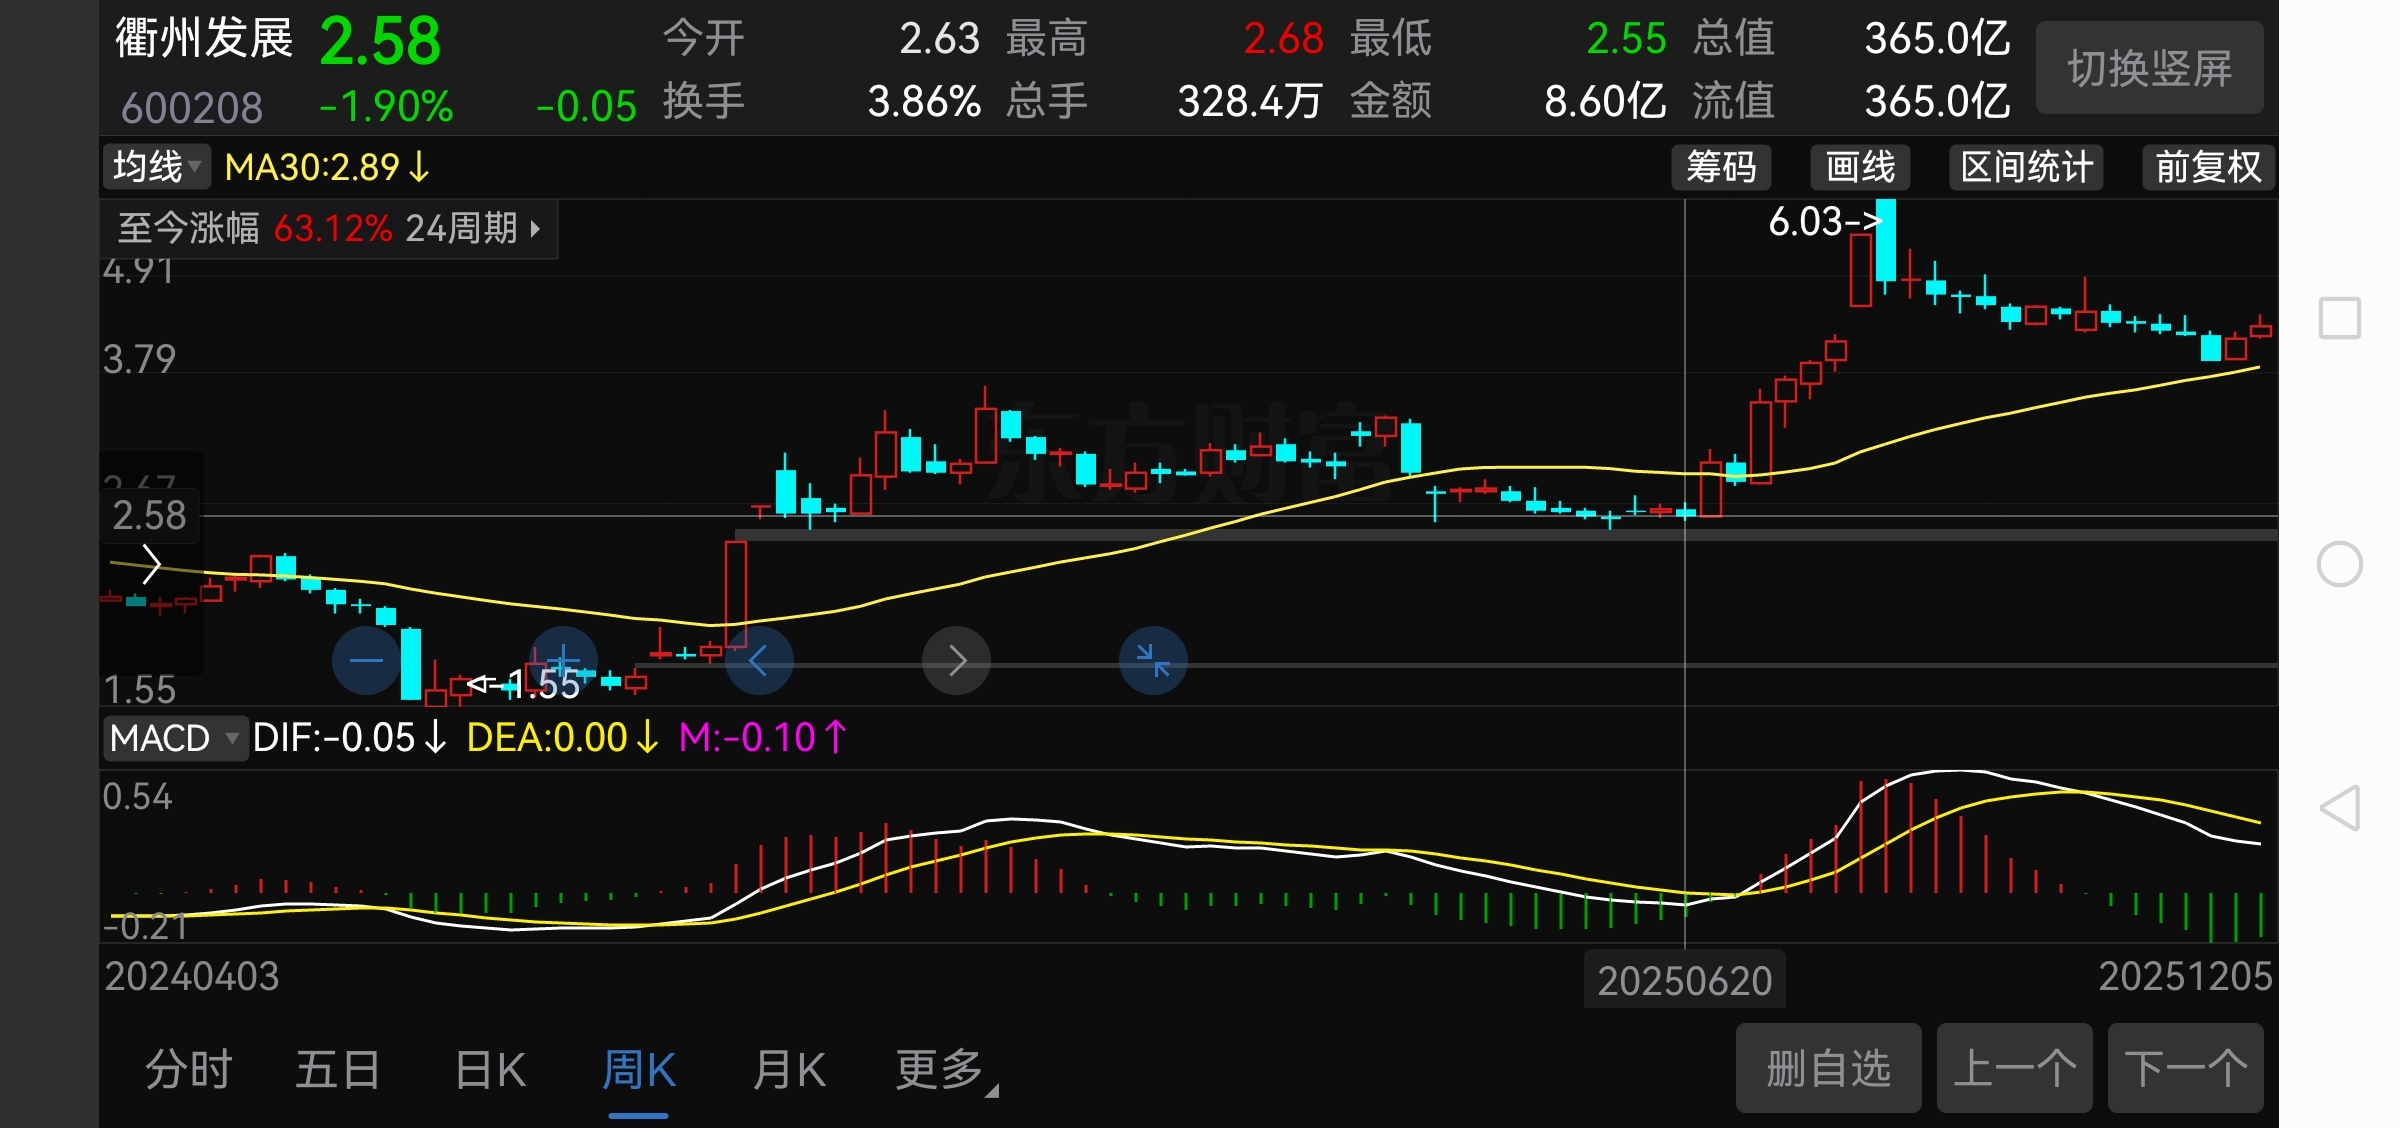Open the MACD indicator dropdown
The width and height of the screenshot is (2400, 1128).
[x=174, y=739]
